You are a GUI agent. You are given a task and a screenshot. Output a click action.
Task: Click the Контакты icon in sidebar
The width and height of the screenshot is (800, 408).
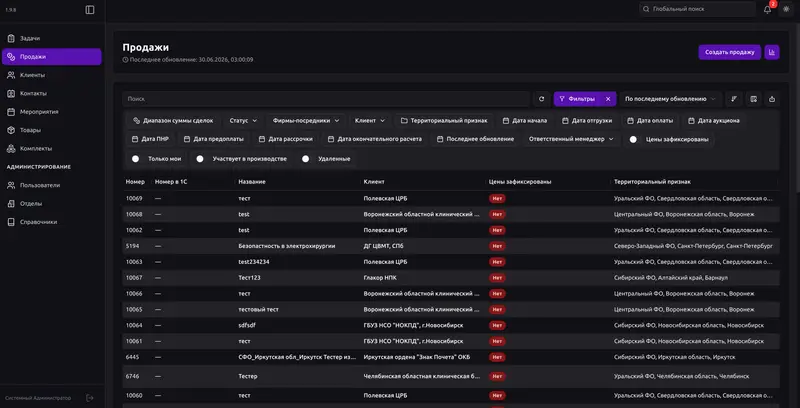pos(11,93)
